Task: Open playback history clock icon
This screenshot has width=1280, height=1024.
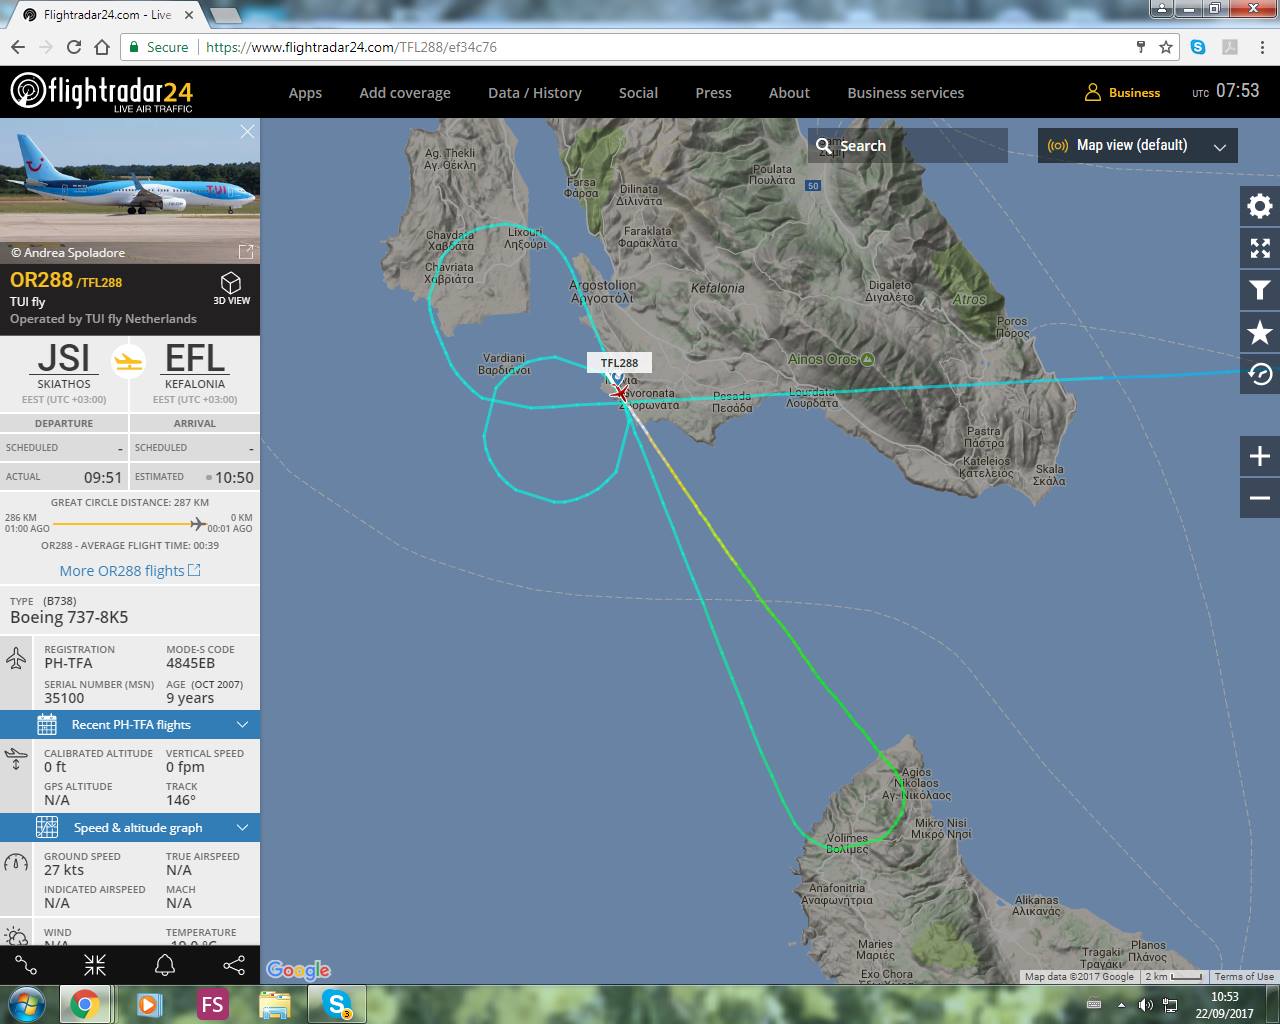Action: pyautogui.click(x=1260, y=374)
